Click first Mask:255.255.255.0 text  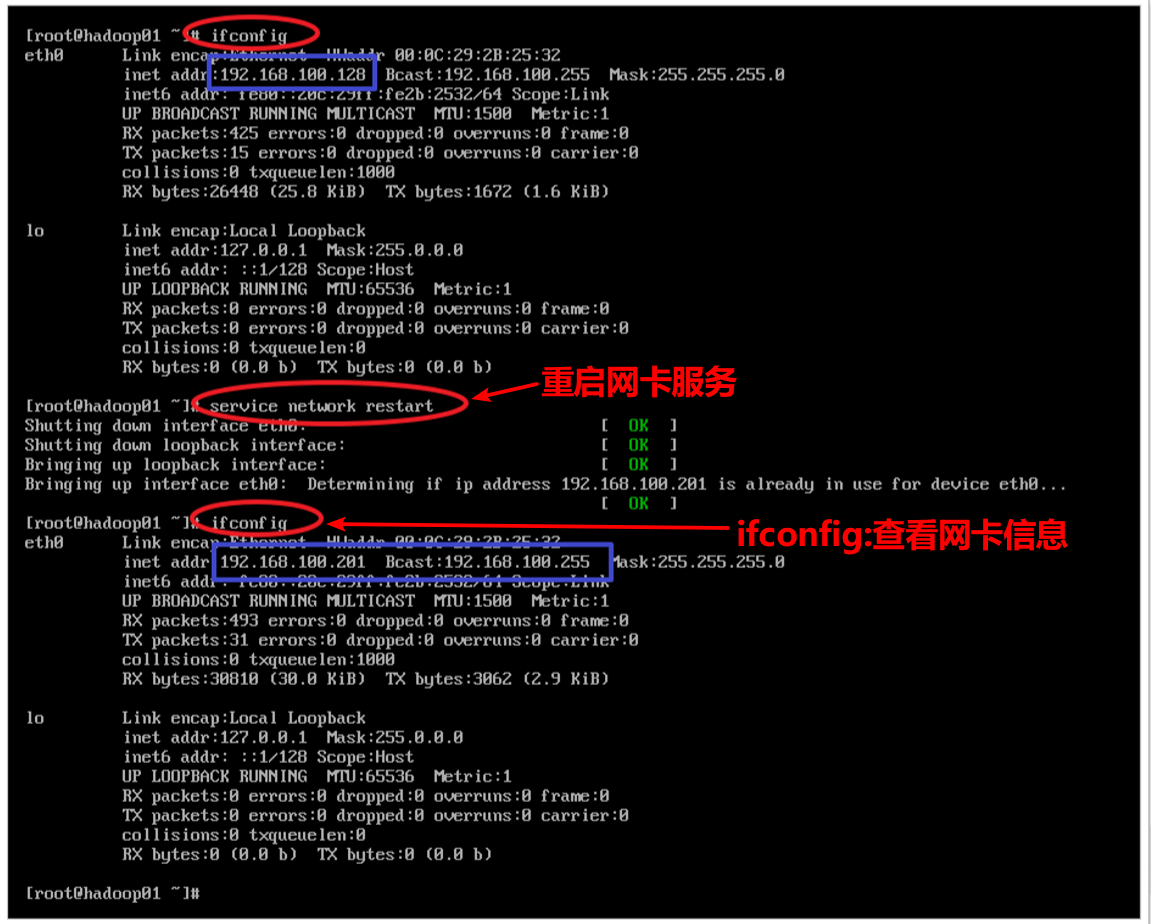[697, 74]
